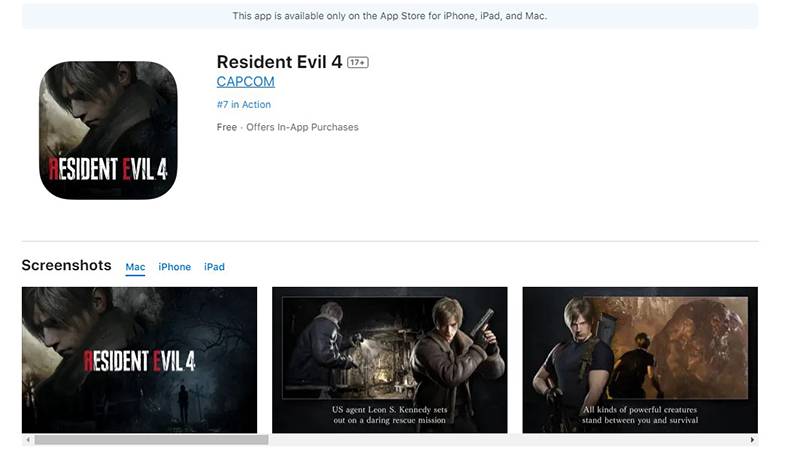
Task: Click the horizontal scrollbar thumb
Action: click(x=151, y=440)
